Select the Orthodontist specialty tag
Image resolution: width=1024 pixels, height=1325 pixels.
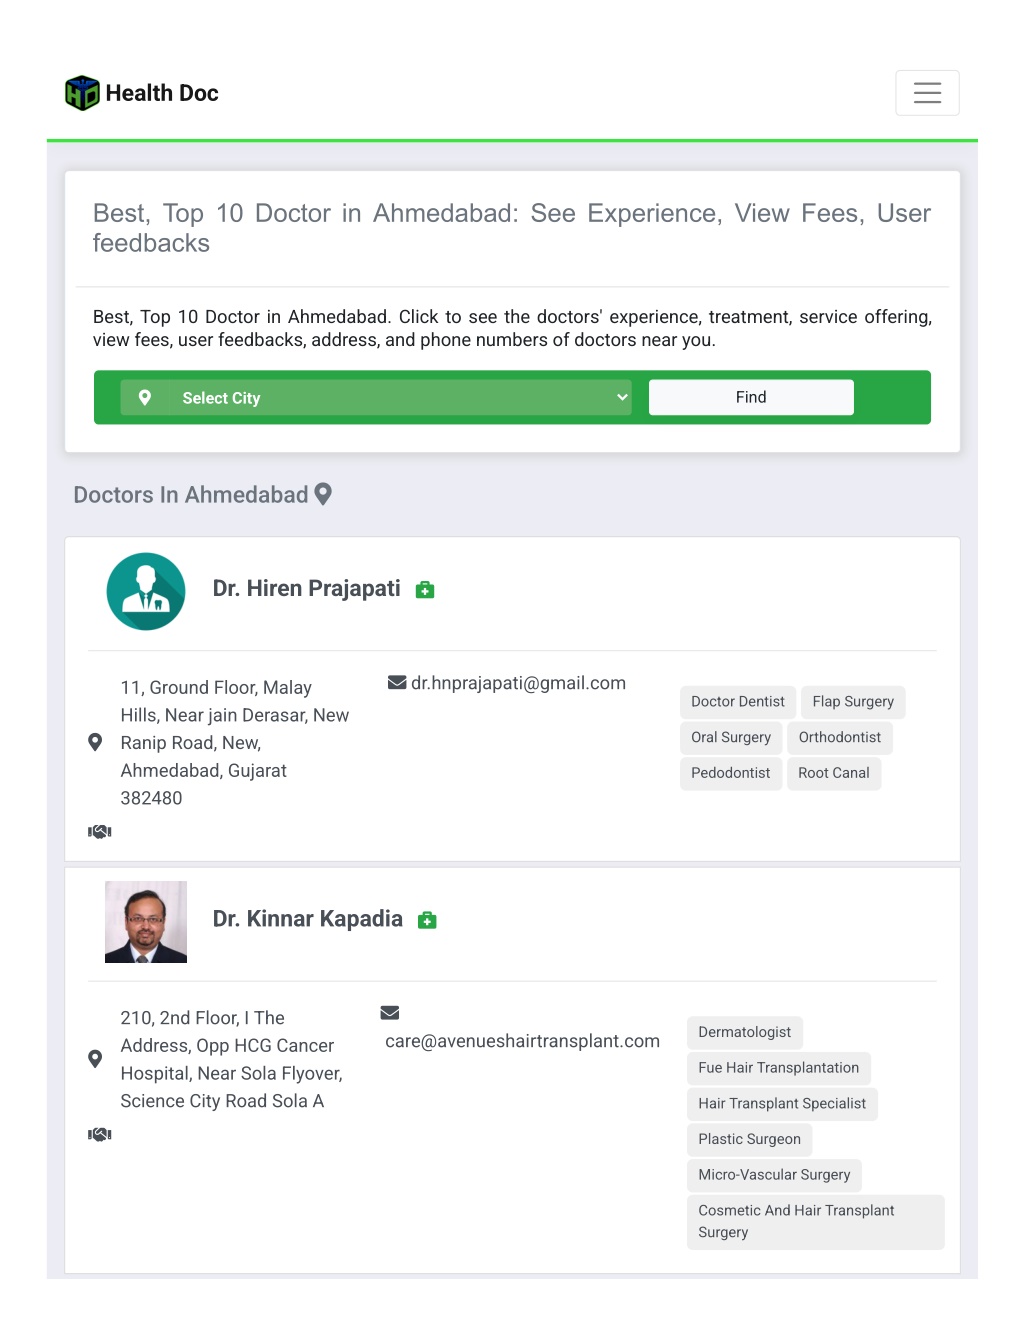[x=840, y=737]
